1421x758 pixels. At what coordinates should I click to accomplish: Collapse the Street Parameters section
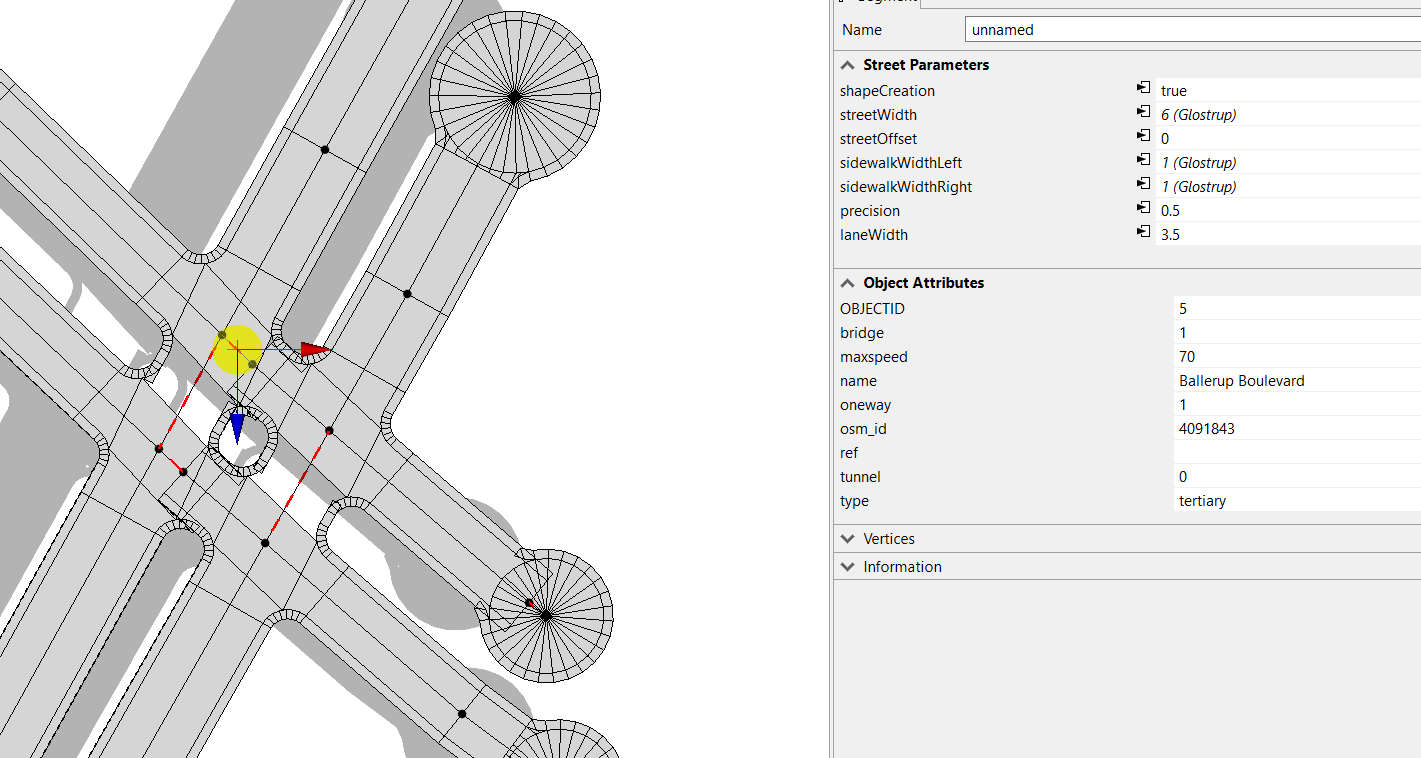[848, 65]
